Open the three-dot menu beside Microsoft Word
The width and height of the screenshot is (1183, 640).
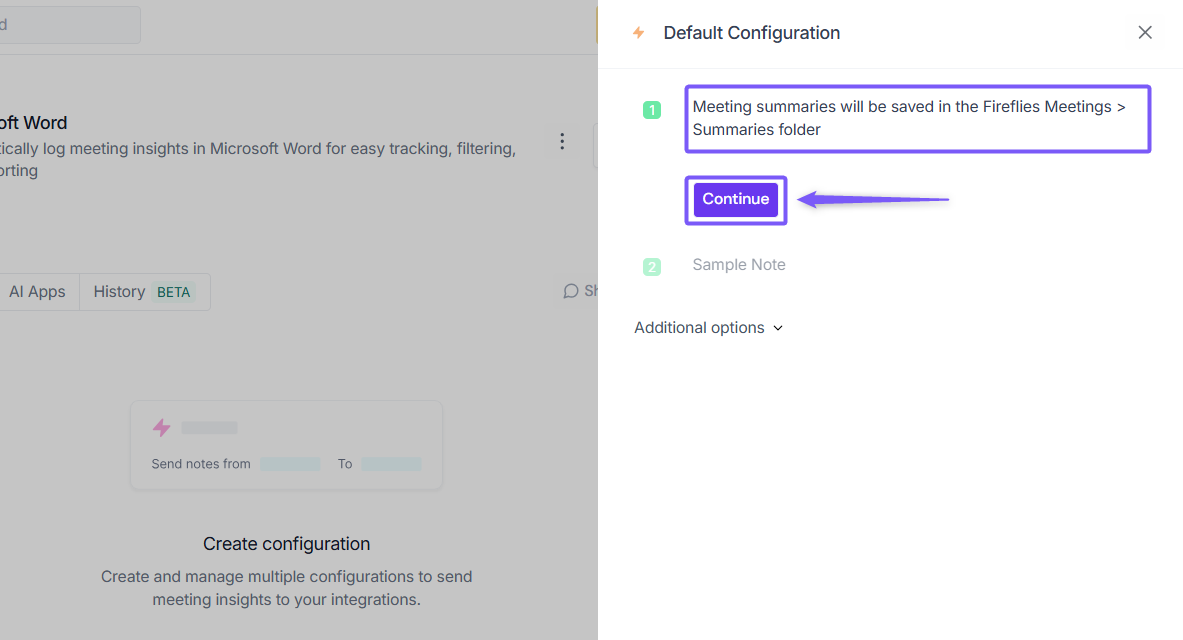tap(562, 142)
